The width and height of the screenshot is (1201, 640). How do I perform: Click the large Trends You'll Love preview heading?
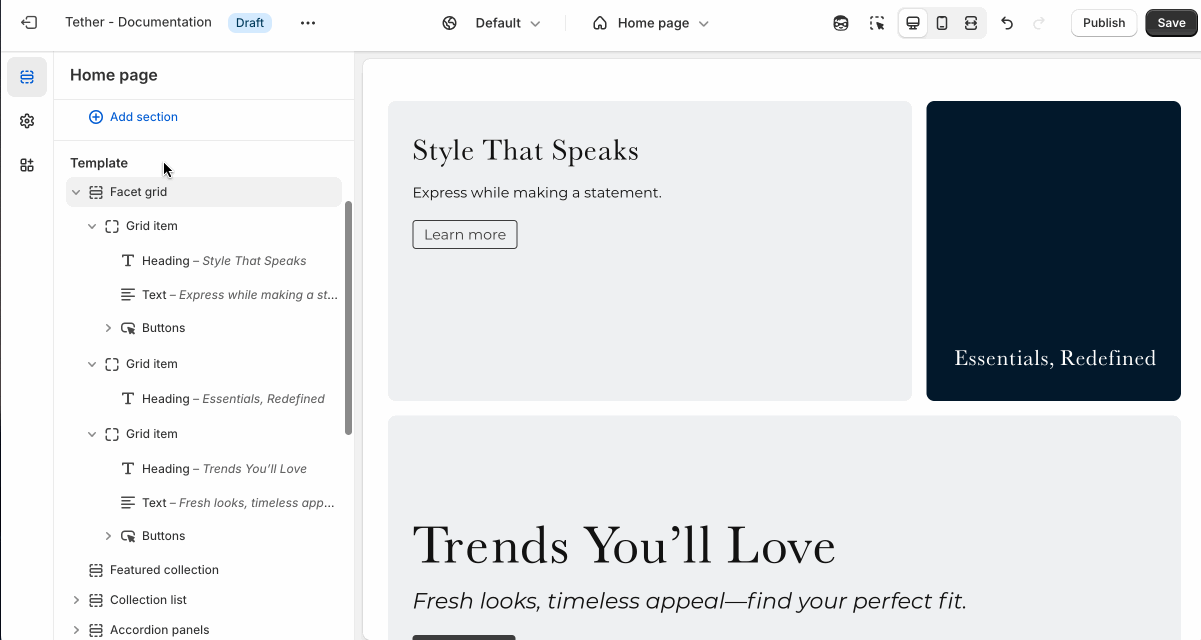[624, 545]
